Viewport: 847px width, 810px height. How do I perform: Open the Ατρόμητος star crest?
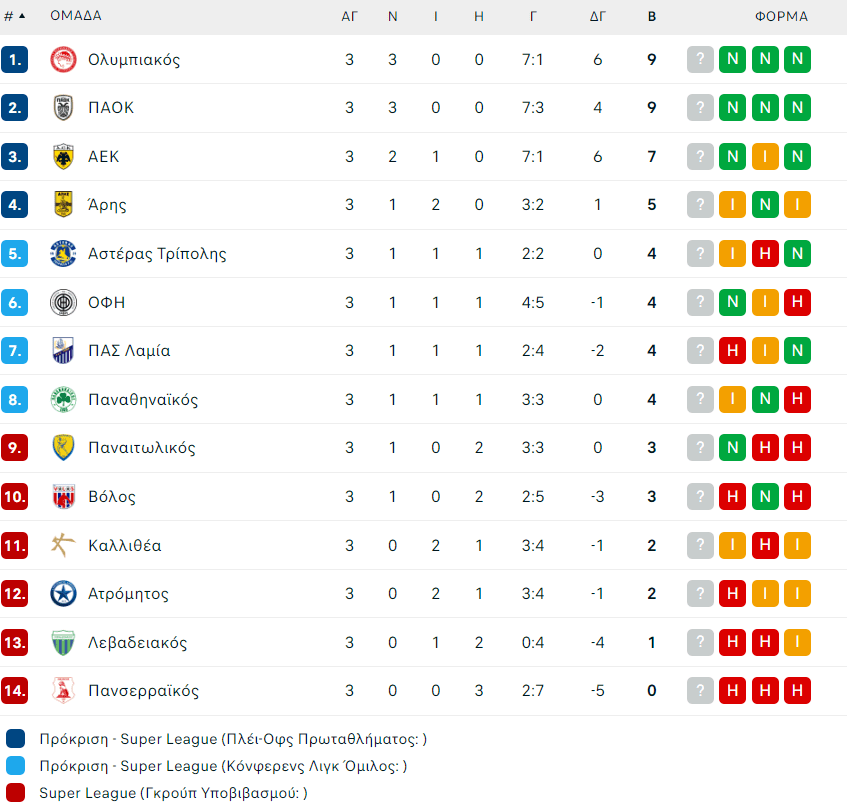(63, 594)
